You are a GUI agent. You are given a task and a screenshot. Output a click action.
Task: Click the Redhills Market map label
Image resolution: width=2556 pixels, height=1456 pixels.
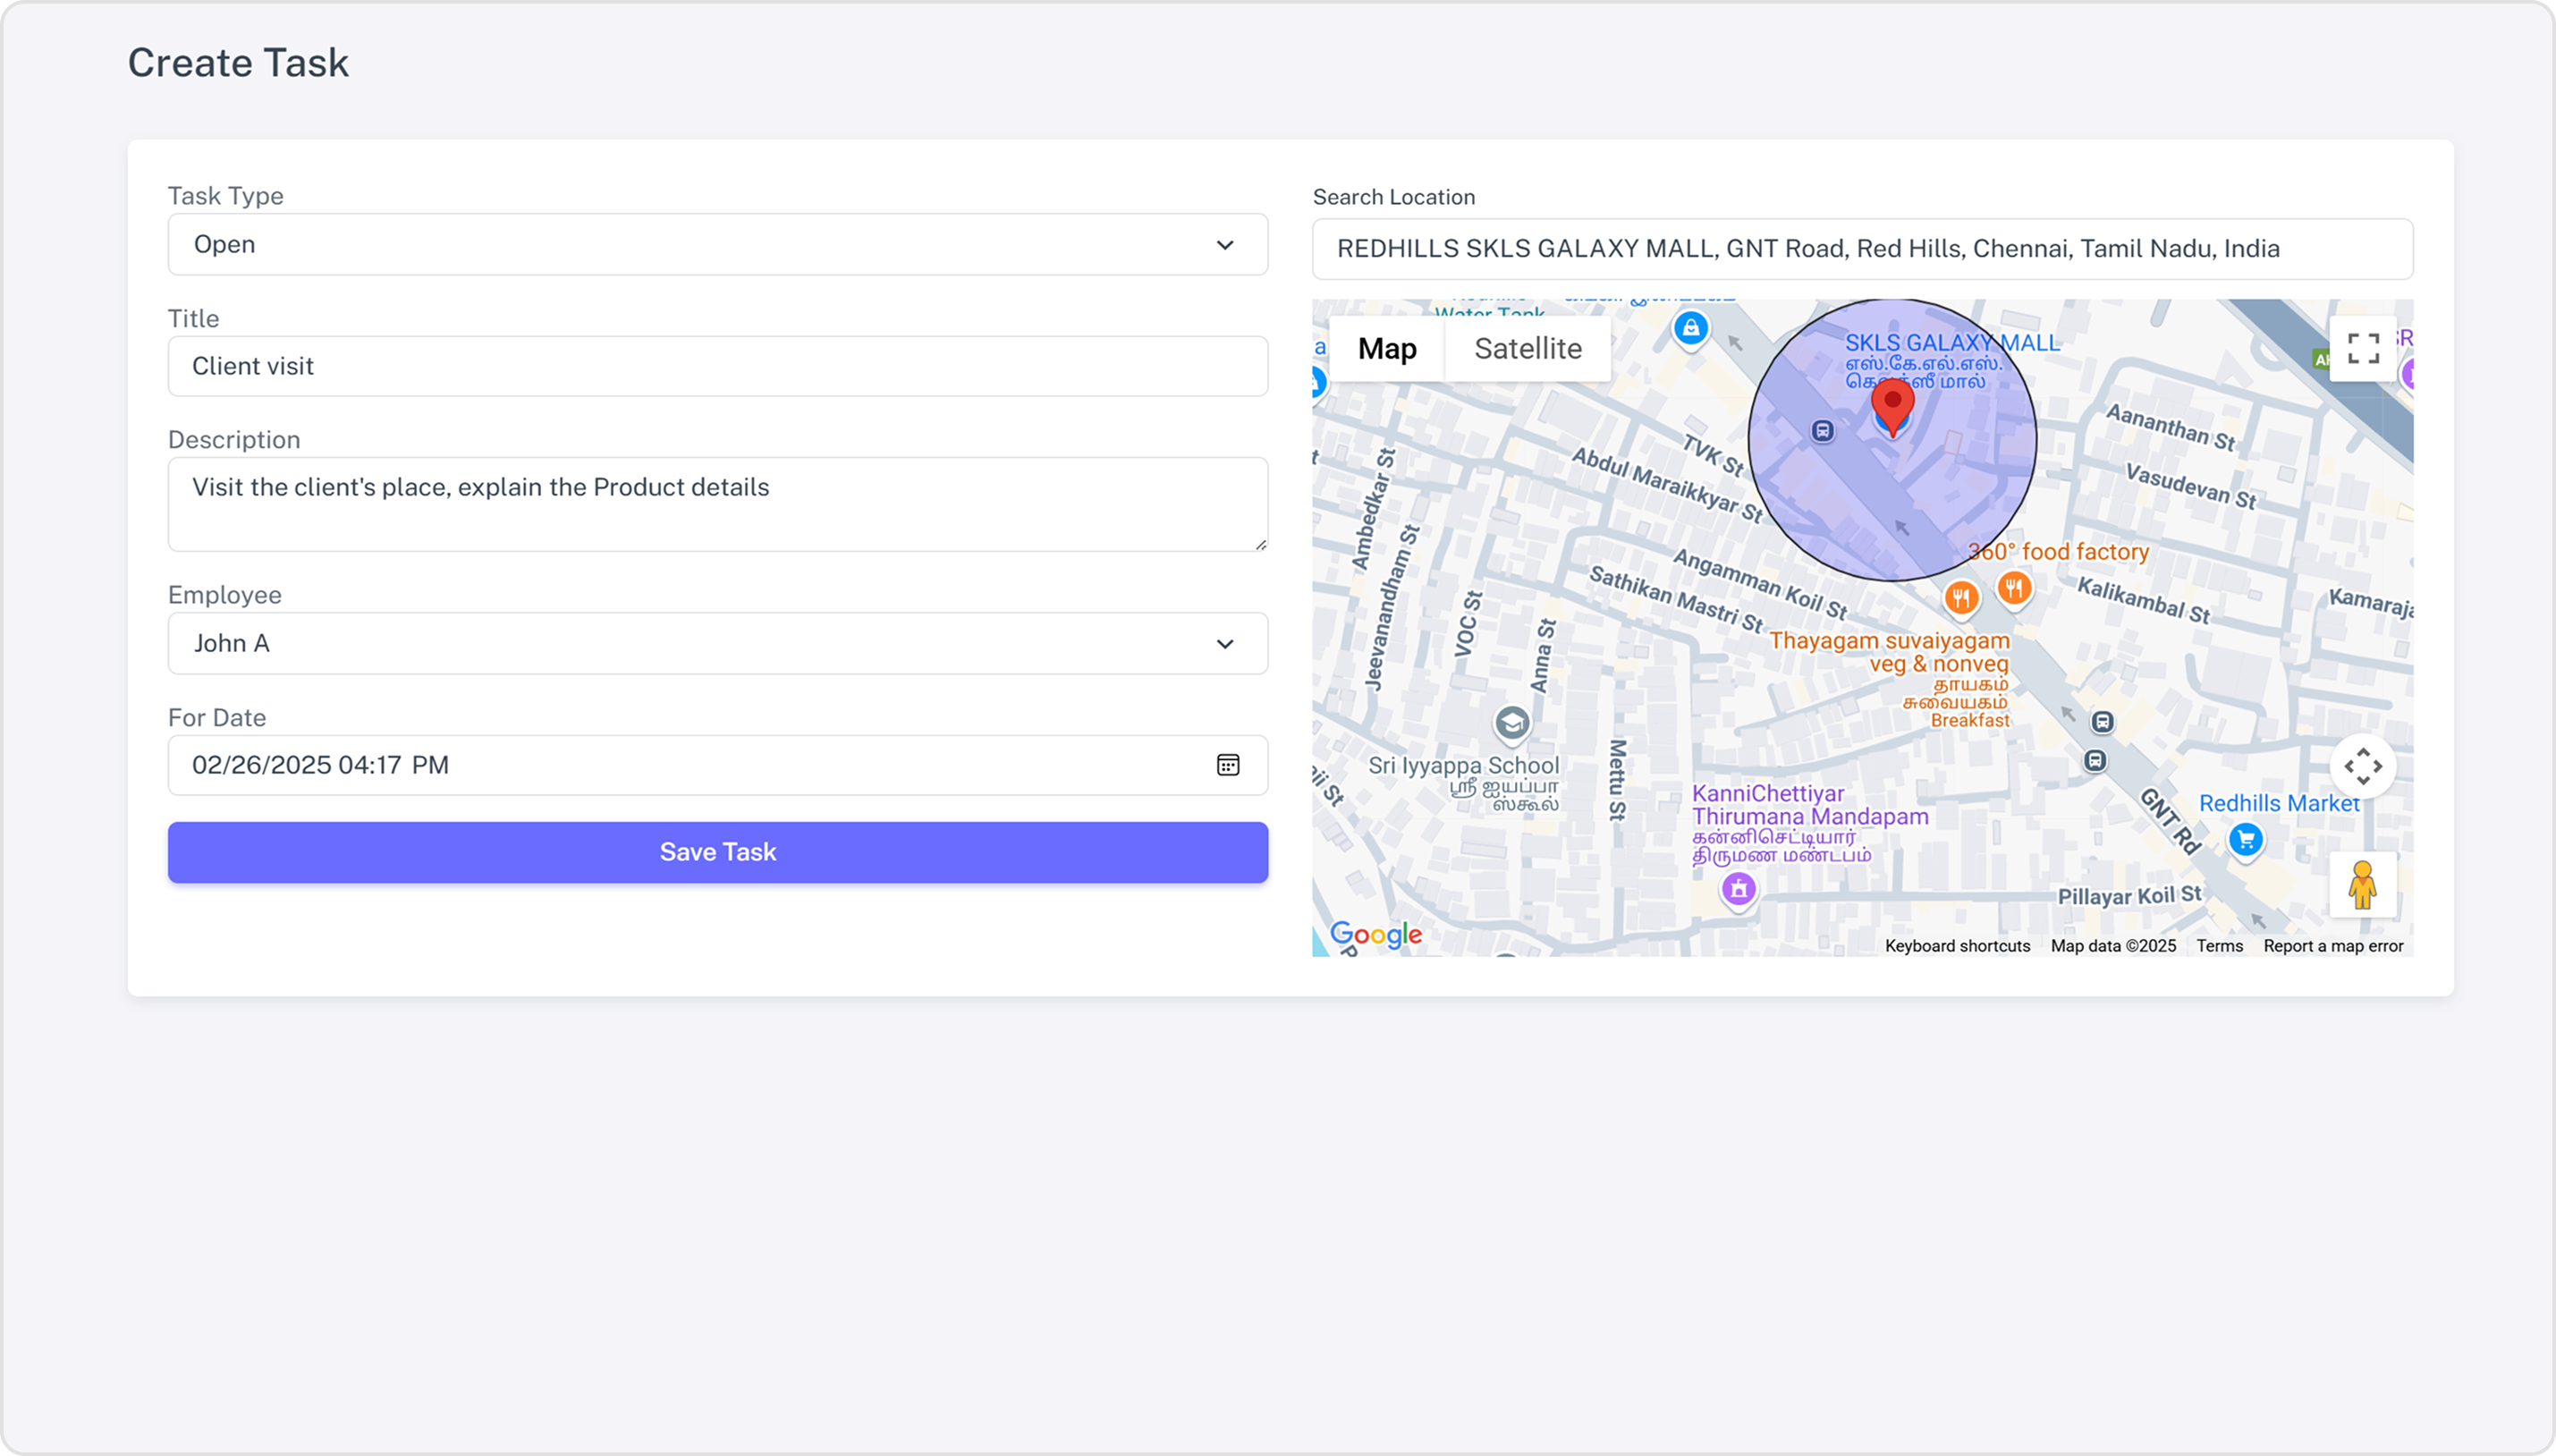[2278, 803]
